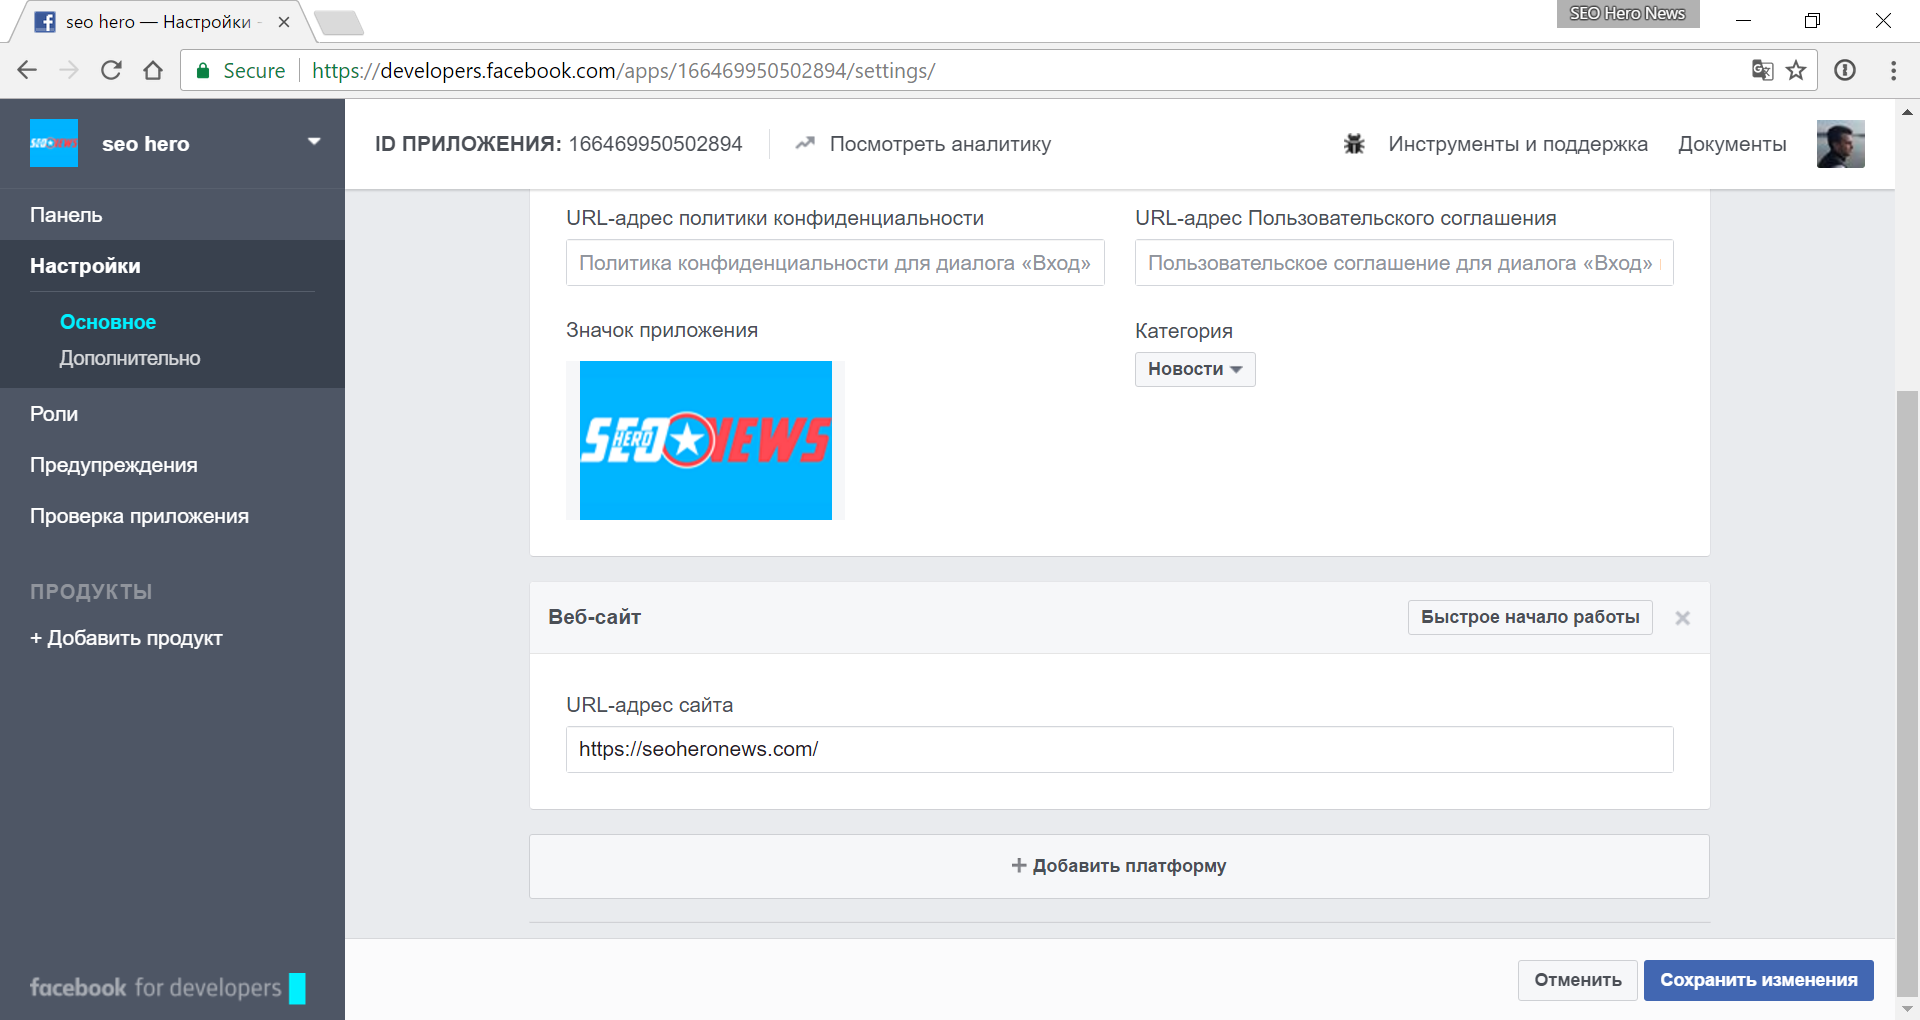Expand the seo hero app switcher arrow
This screenshot has width=1920, height=1020.
[314, 142]
